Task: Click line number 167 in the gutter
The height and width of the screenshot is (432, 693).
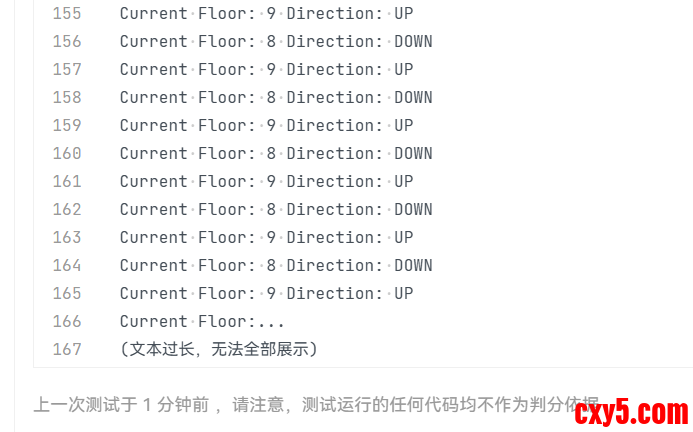Action: [66, 350]
